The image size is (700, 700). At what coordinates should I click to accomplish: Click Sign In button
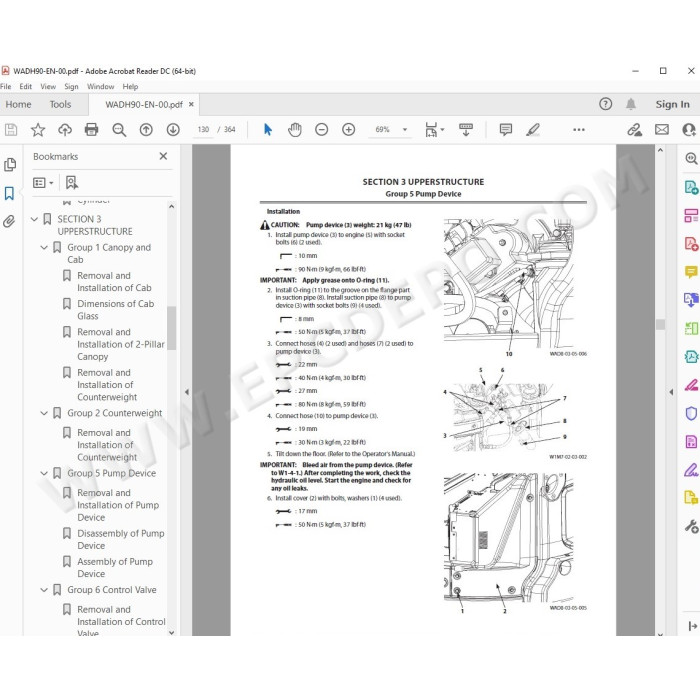672,104
